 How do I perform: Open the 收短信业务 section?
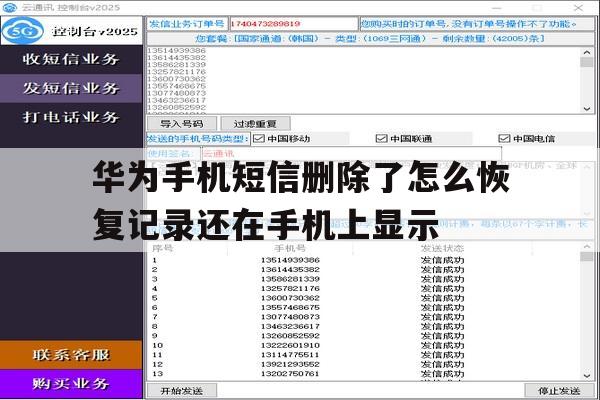(71, 59)
